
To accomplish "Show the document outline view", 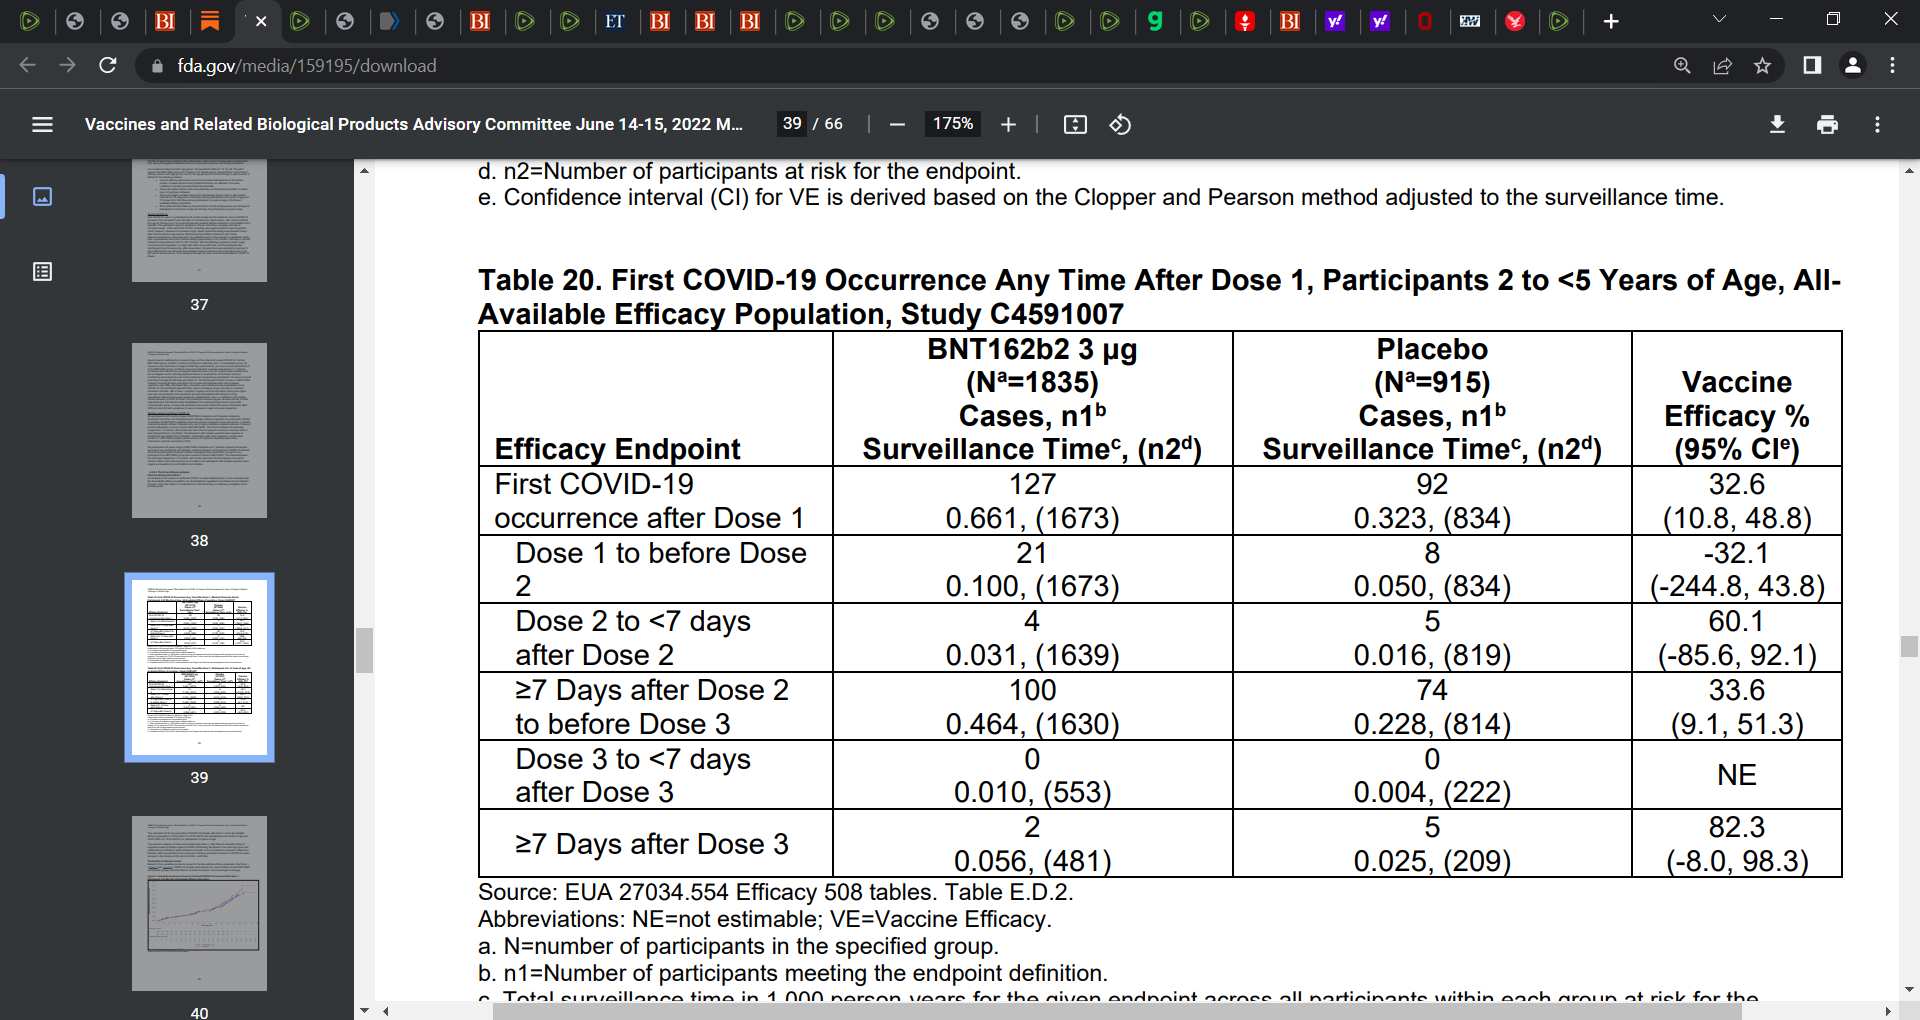I will tap(42, 271).
